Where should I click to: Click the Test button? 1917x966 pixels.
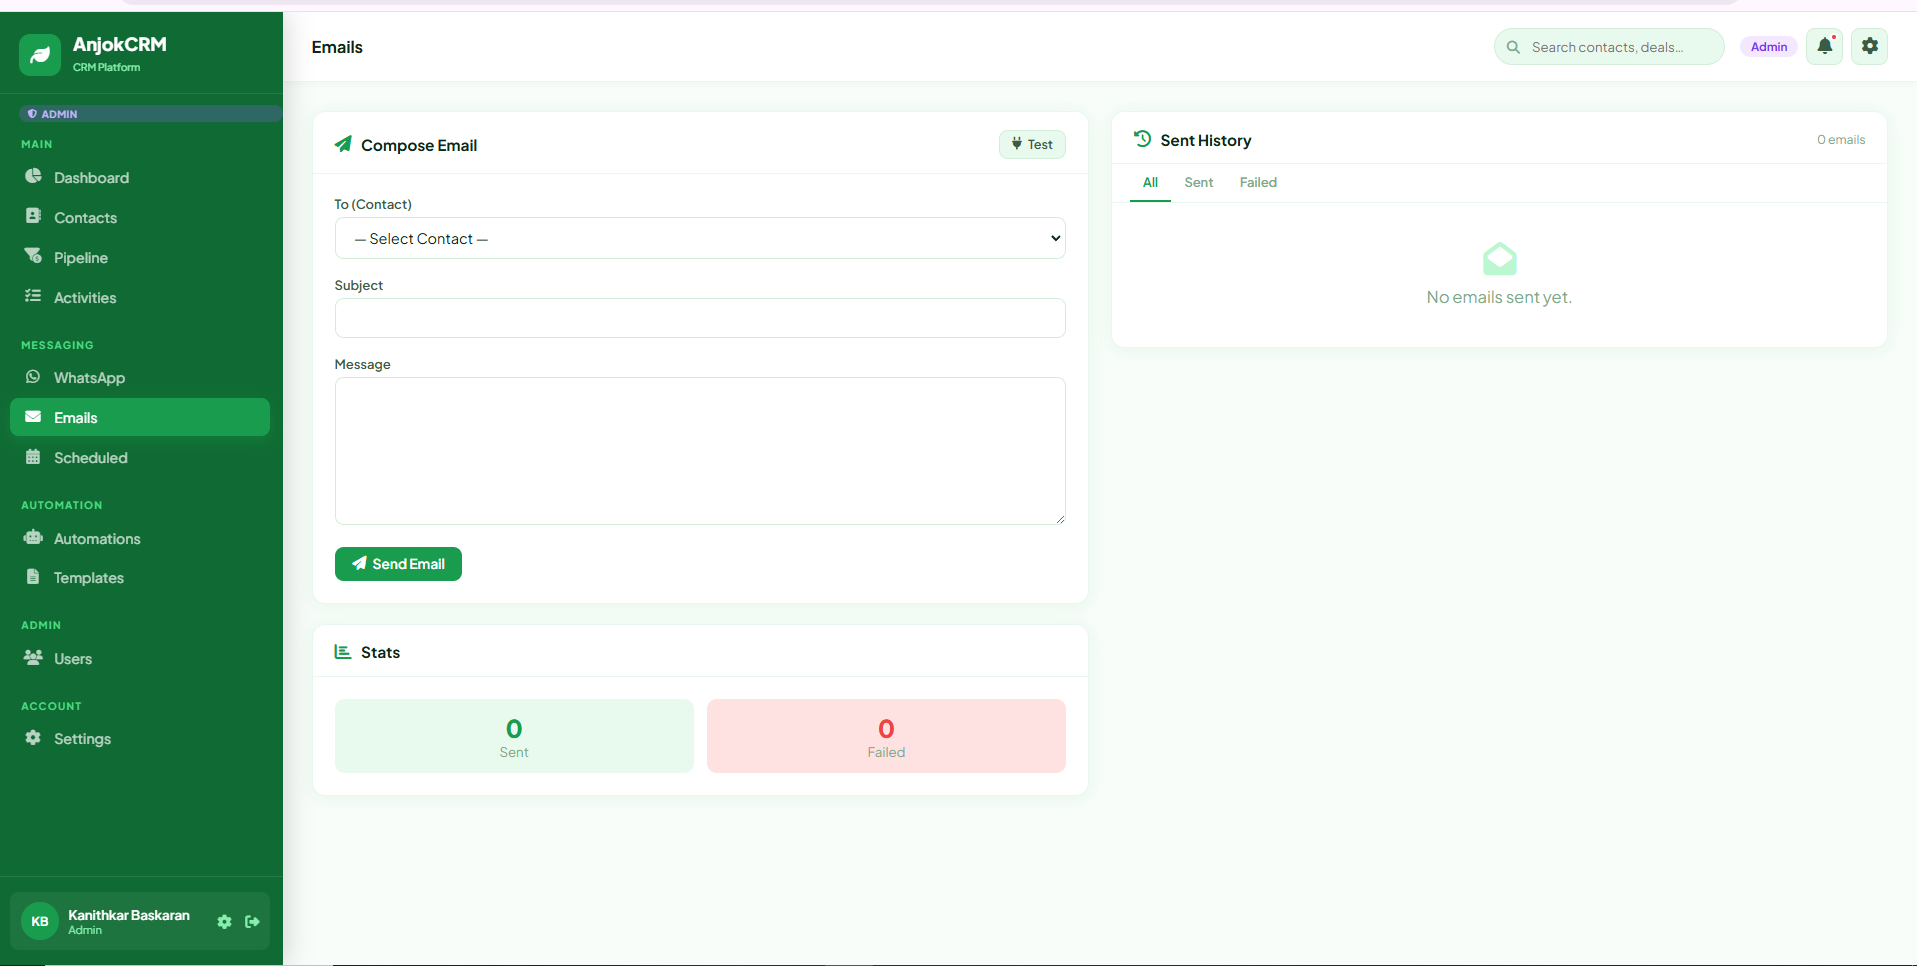pyautogui.click(x=1032, y=145)
